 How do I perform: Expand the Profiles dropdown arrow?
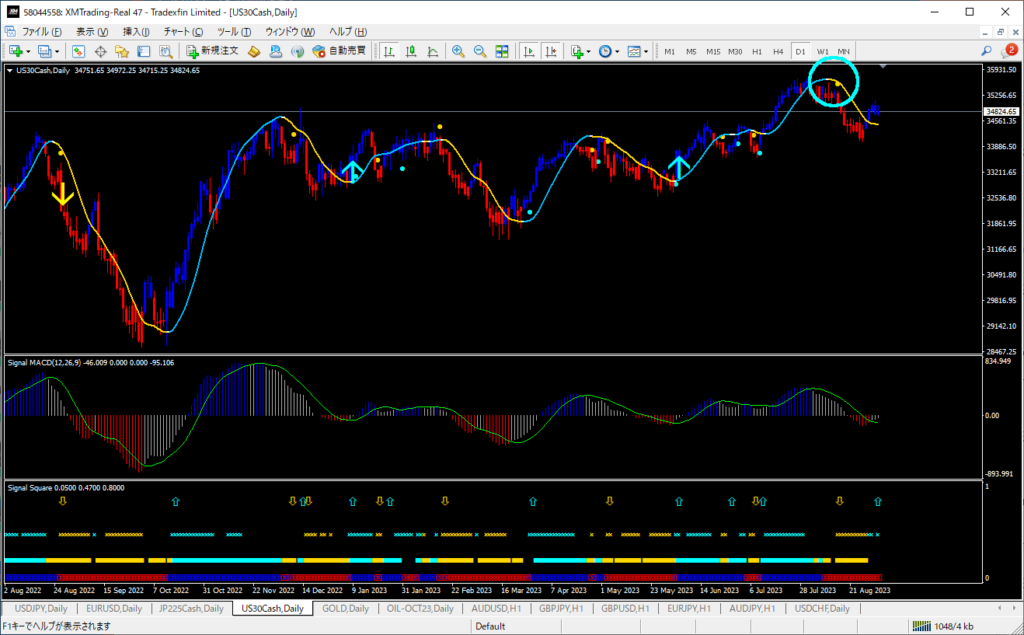coord(57,52)
